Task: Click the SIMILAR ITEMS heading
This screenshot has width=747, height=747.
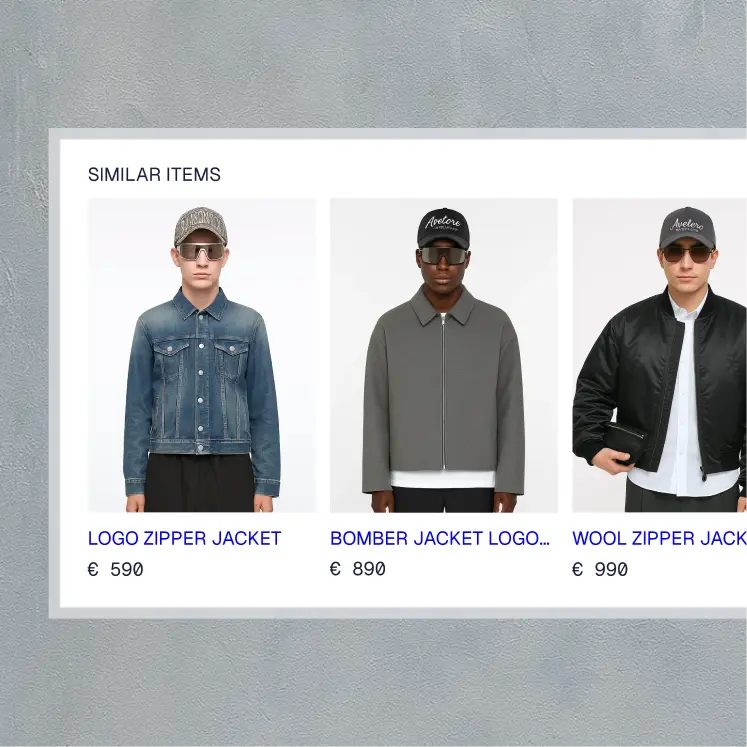Action: [x=154, y=174]
